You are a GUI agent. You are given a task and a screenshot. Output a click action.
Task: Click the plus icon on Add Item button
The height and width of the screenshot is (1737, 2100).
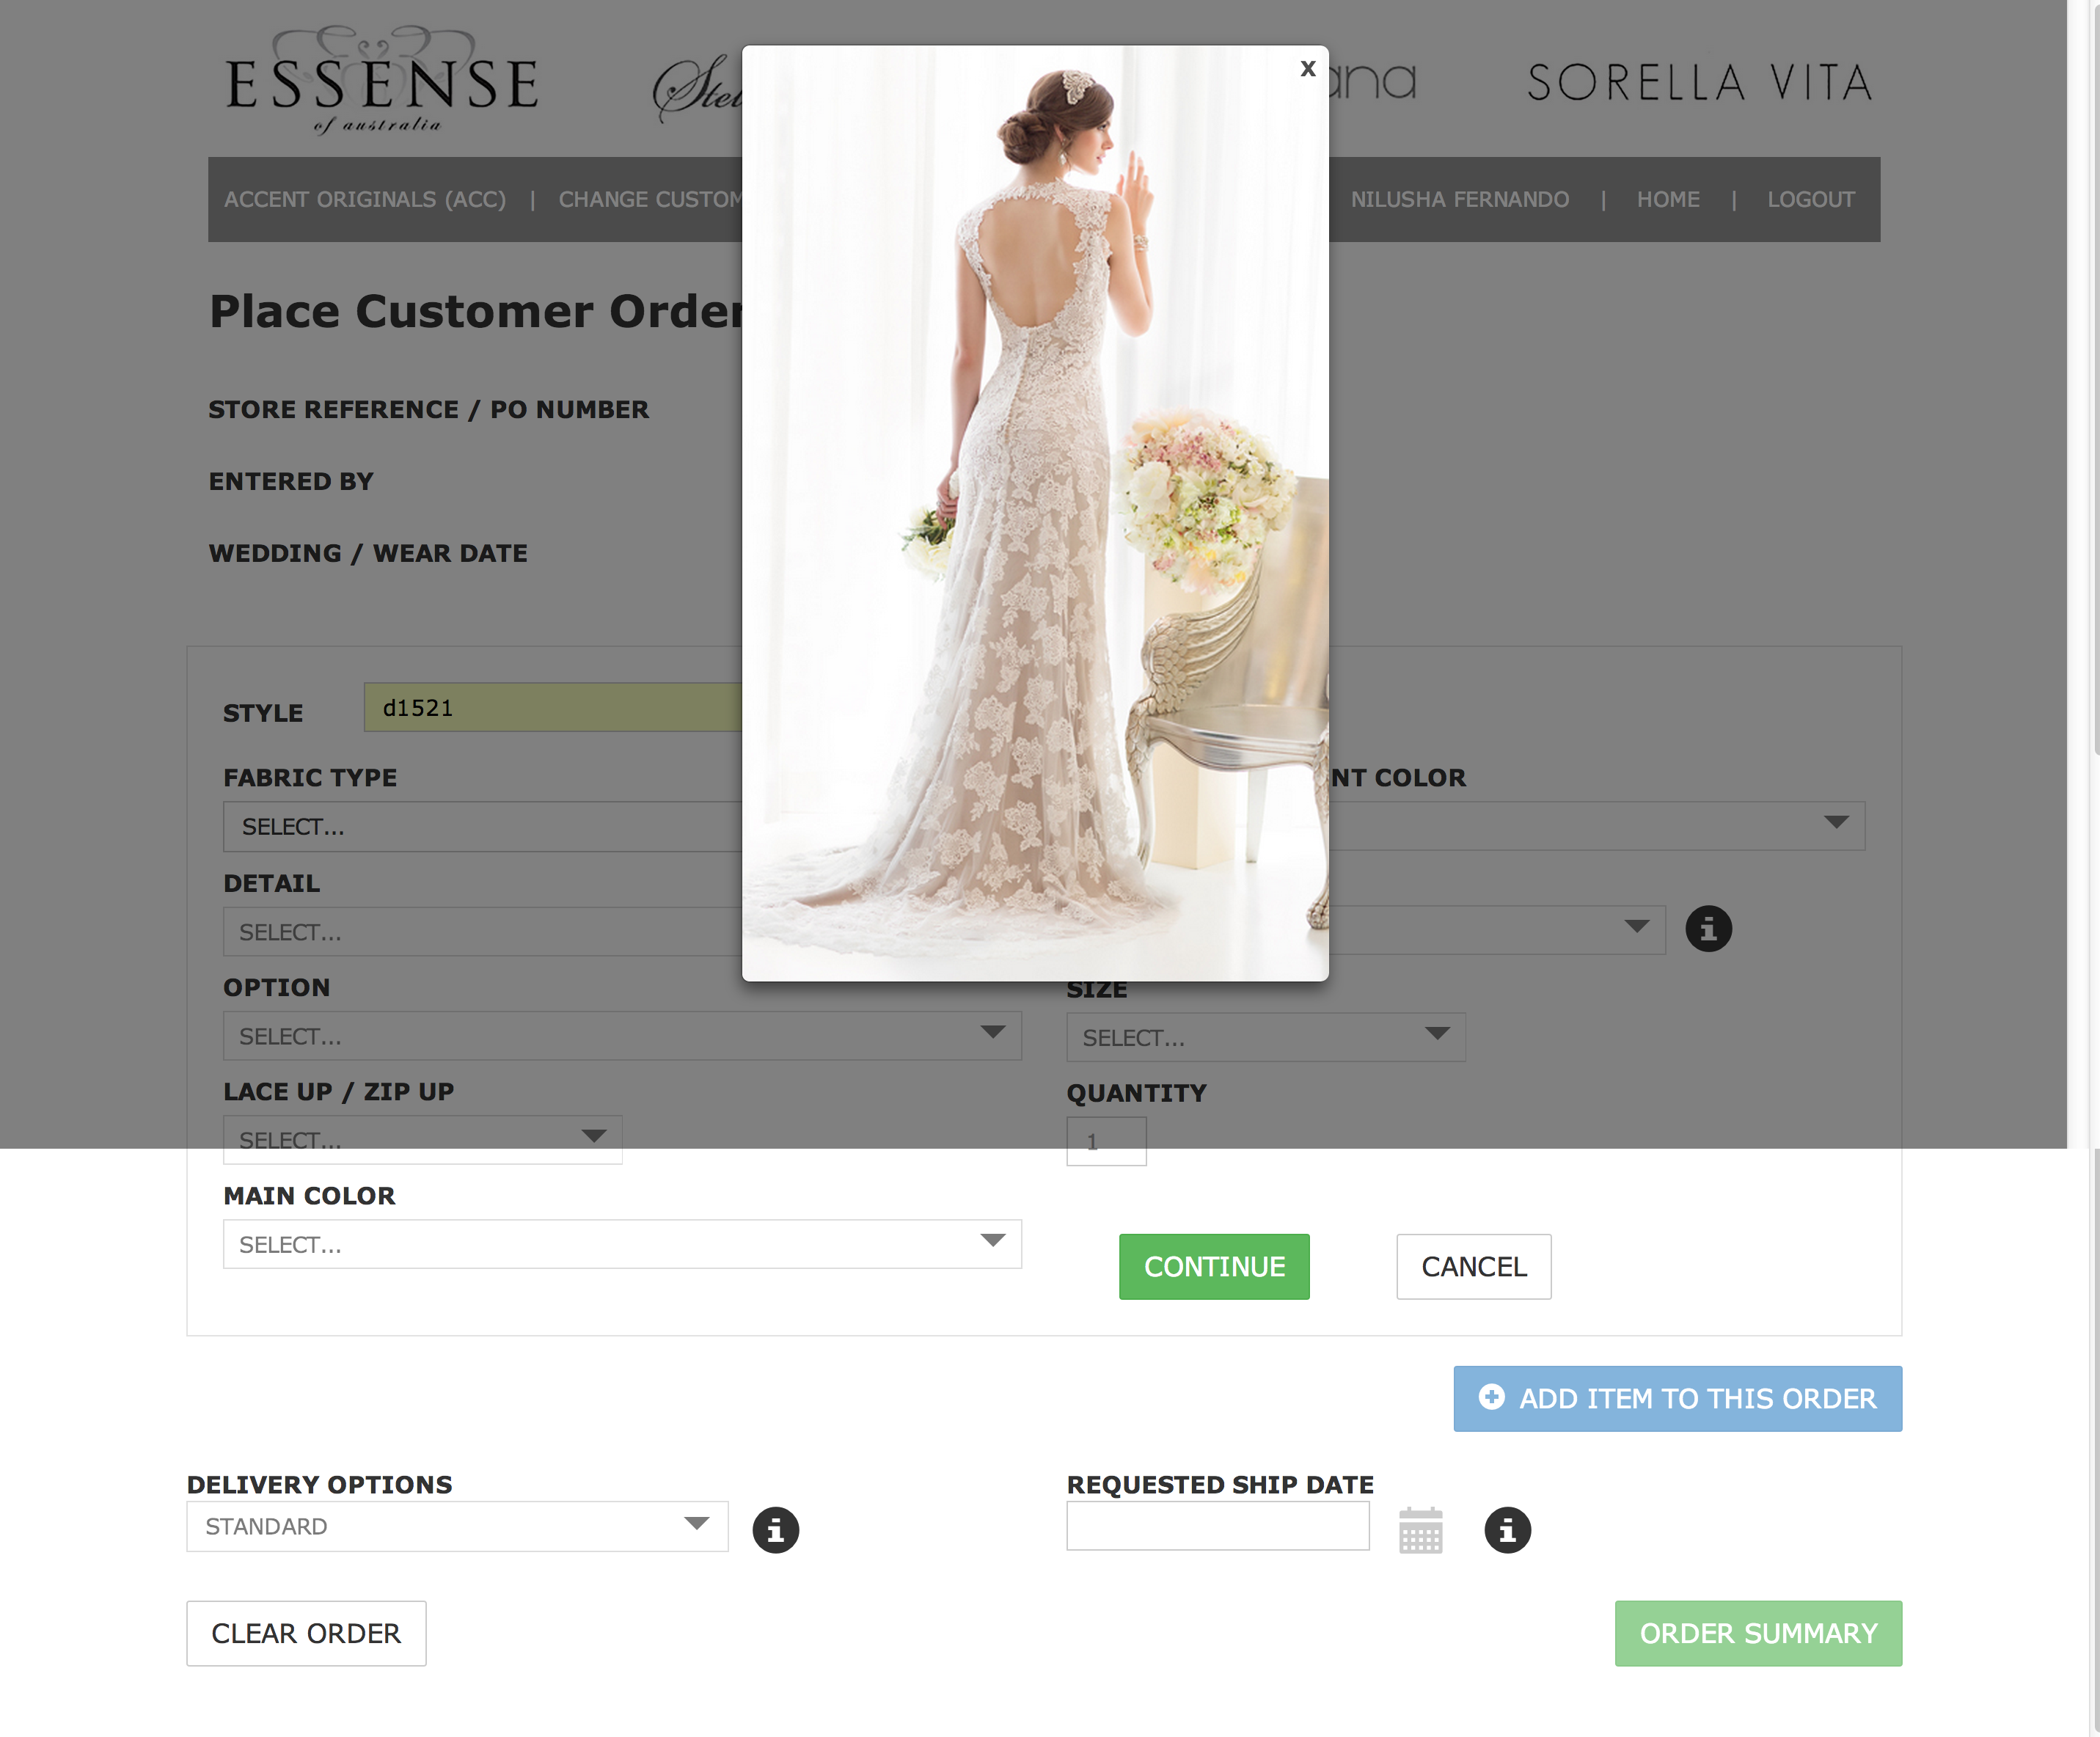click(x=1491, y=1396)
